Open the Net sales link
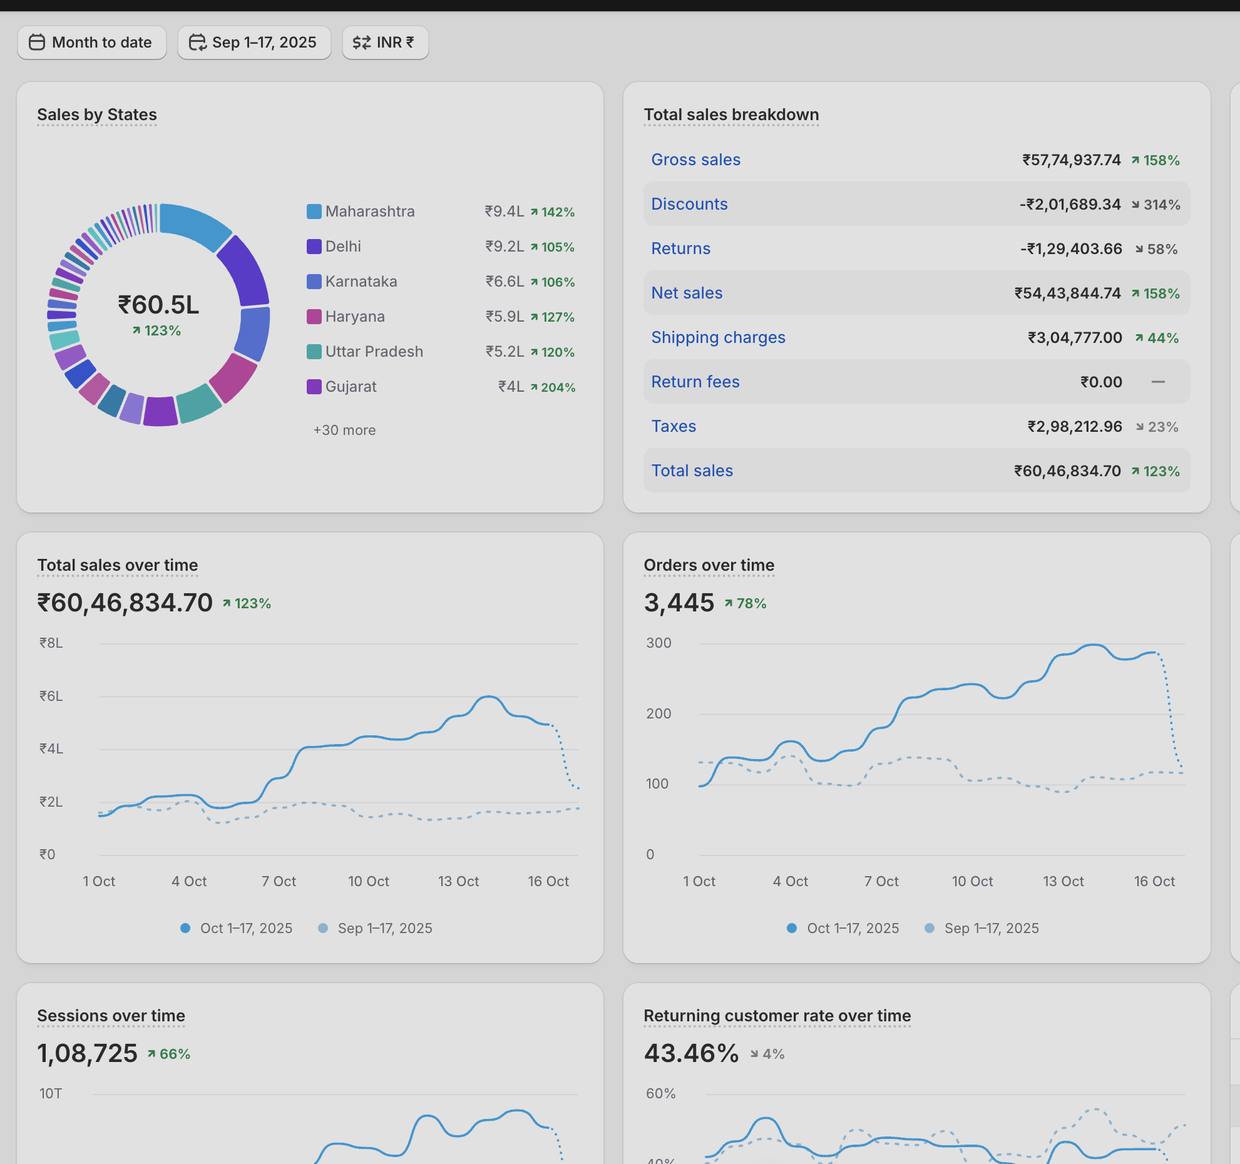Viewport: 1240px width, 1164px height. coord(687,293)
